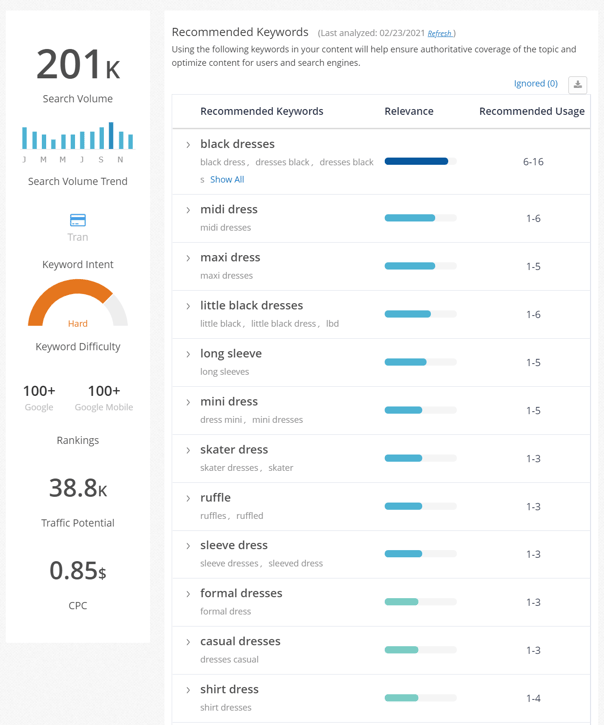Click the Hard keyword difficulty gauge
The height and width of the screenshot is (725, 604).
pos(78,303)
